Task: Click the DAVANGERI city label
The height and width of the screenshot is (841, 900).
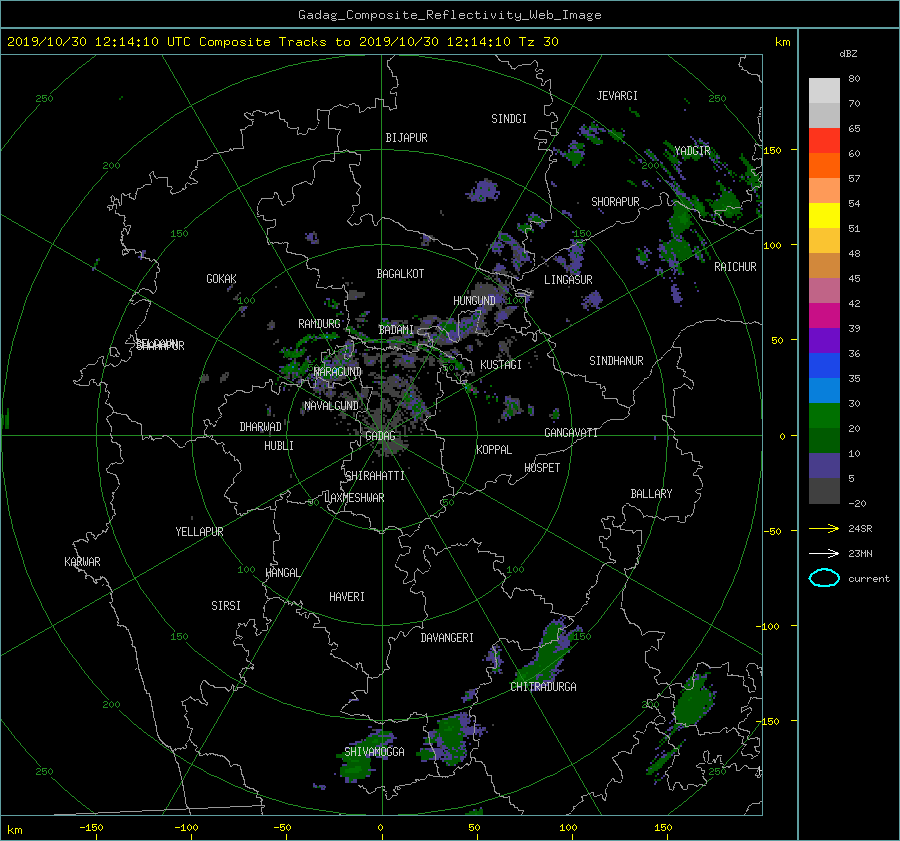Action: (447, 638)
